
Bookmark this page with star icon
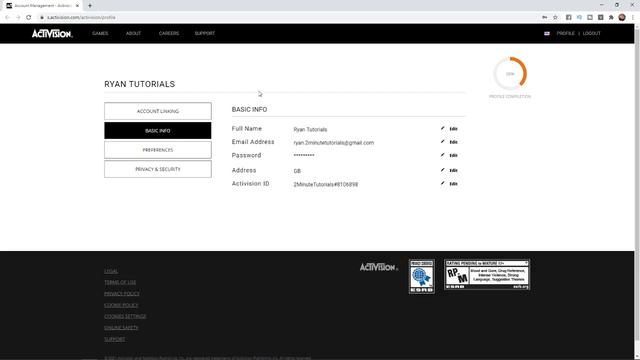(x=555, y=18)
